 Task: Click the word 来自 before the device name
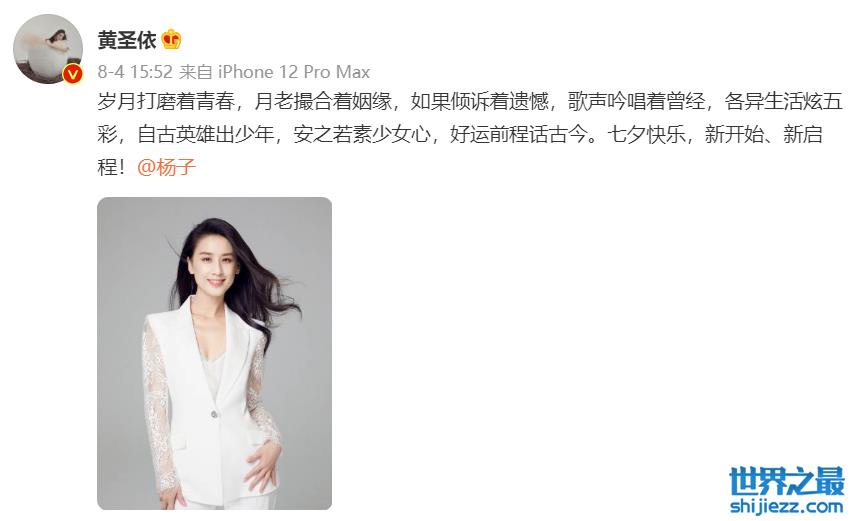[x=196, y=72]
